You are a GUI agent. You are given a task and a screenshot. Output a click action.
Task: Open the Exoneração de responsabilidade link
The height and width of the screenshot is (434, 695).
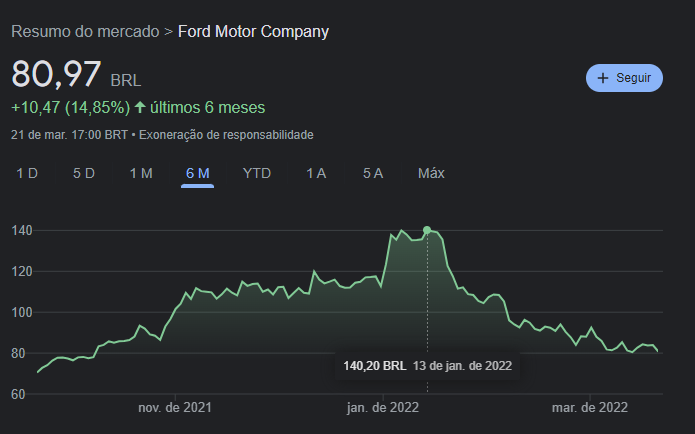tap(226, 135)
